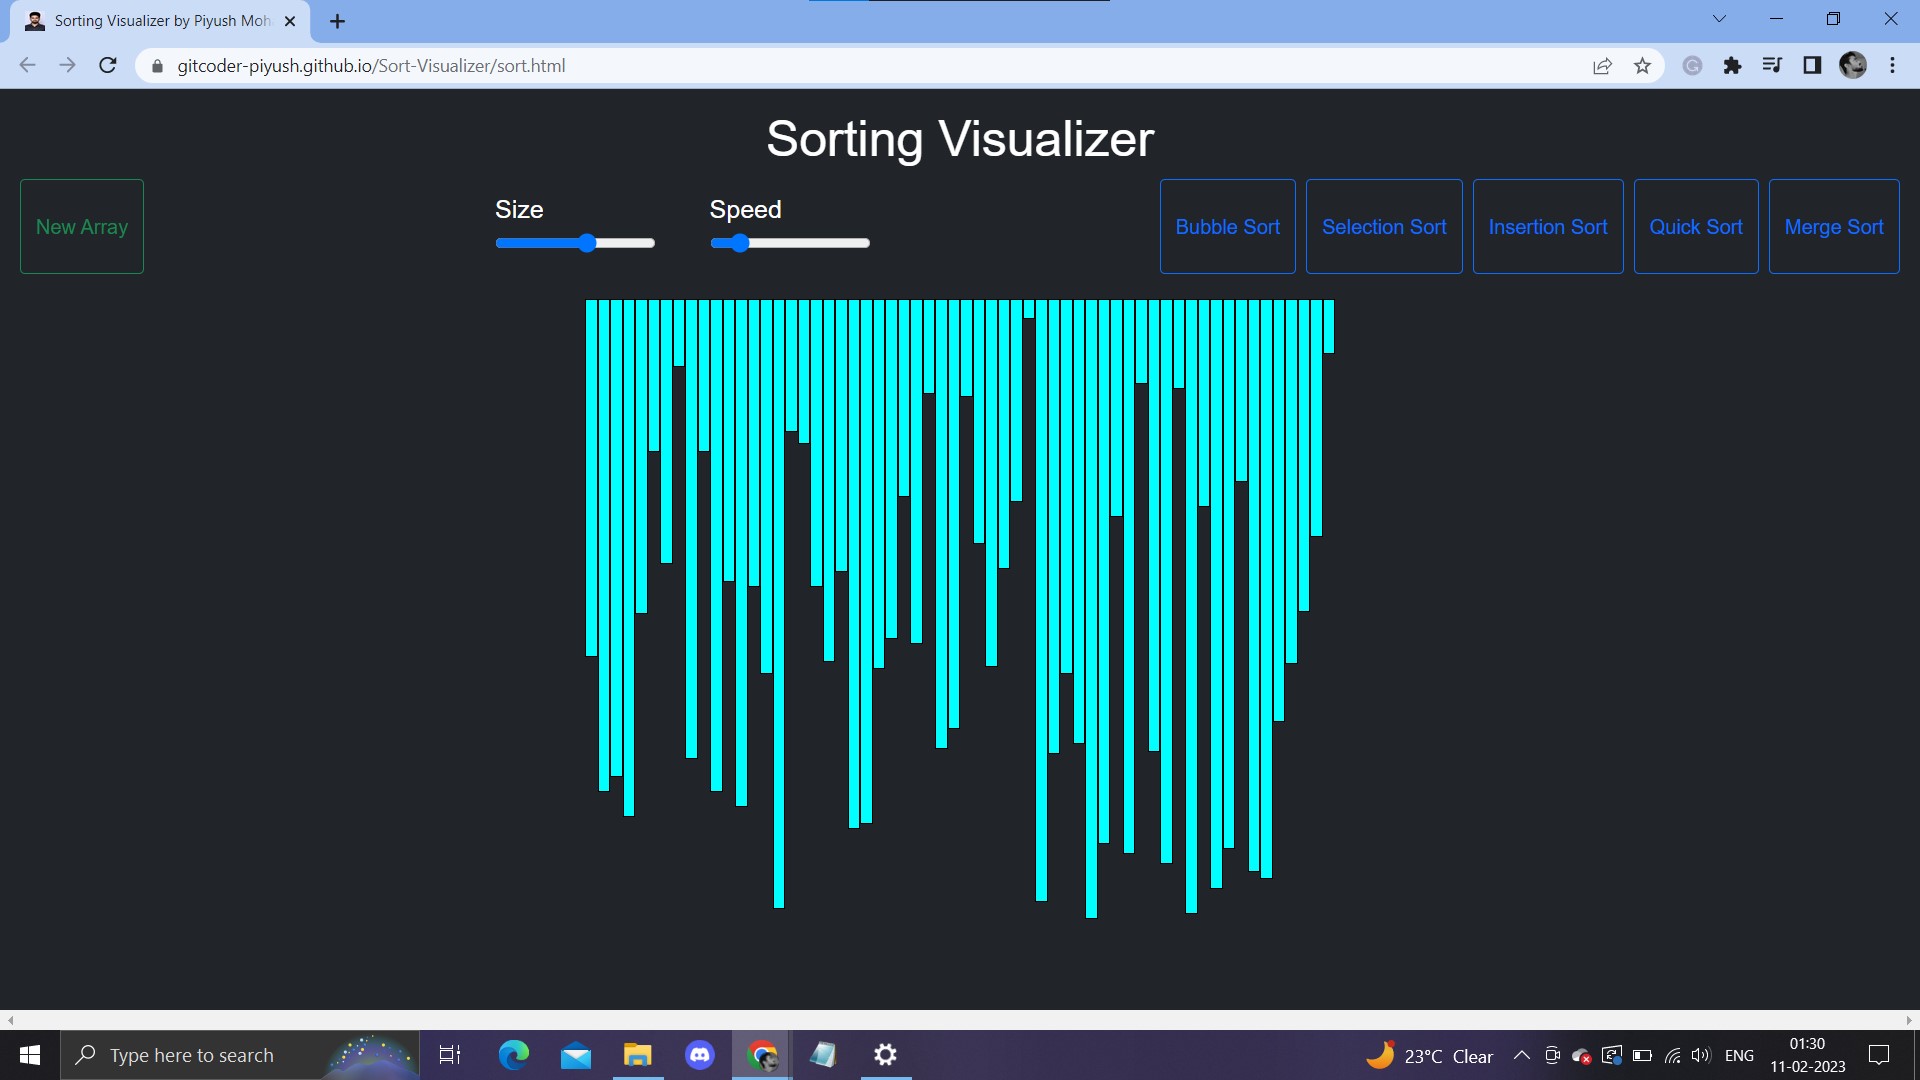
Task: Share this page icon
Action: tap(1602, 65)
